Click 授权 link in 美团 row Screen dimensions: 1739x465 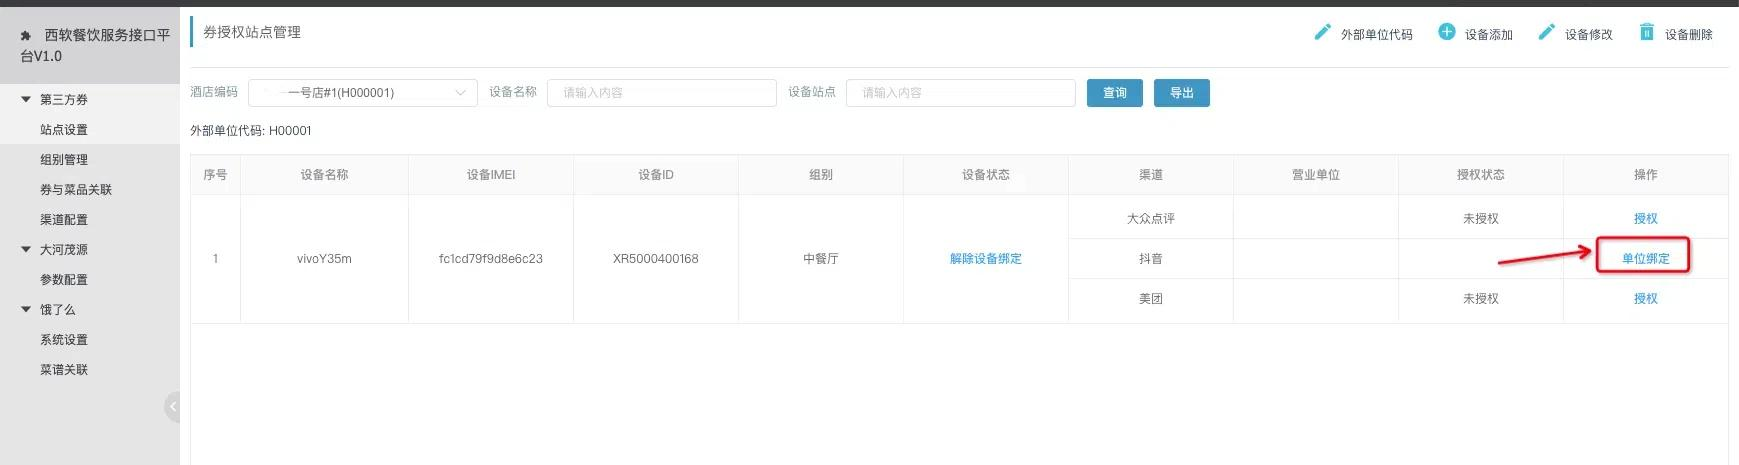(x=1646, y=298)
